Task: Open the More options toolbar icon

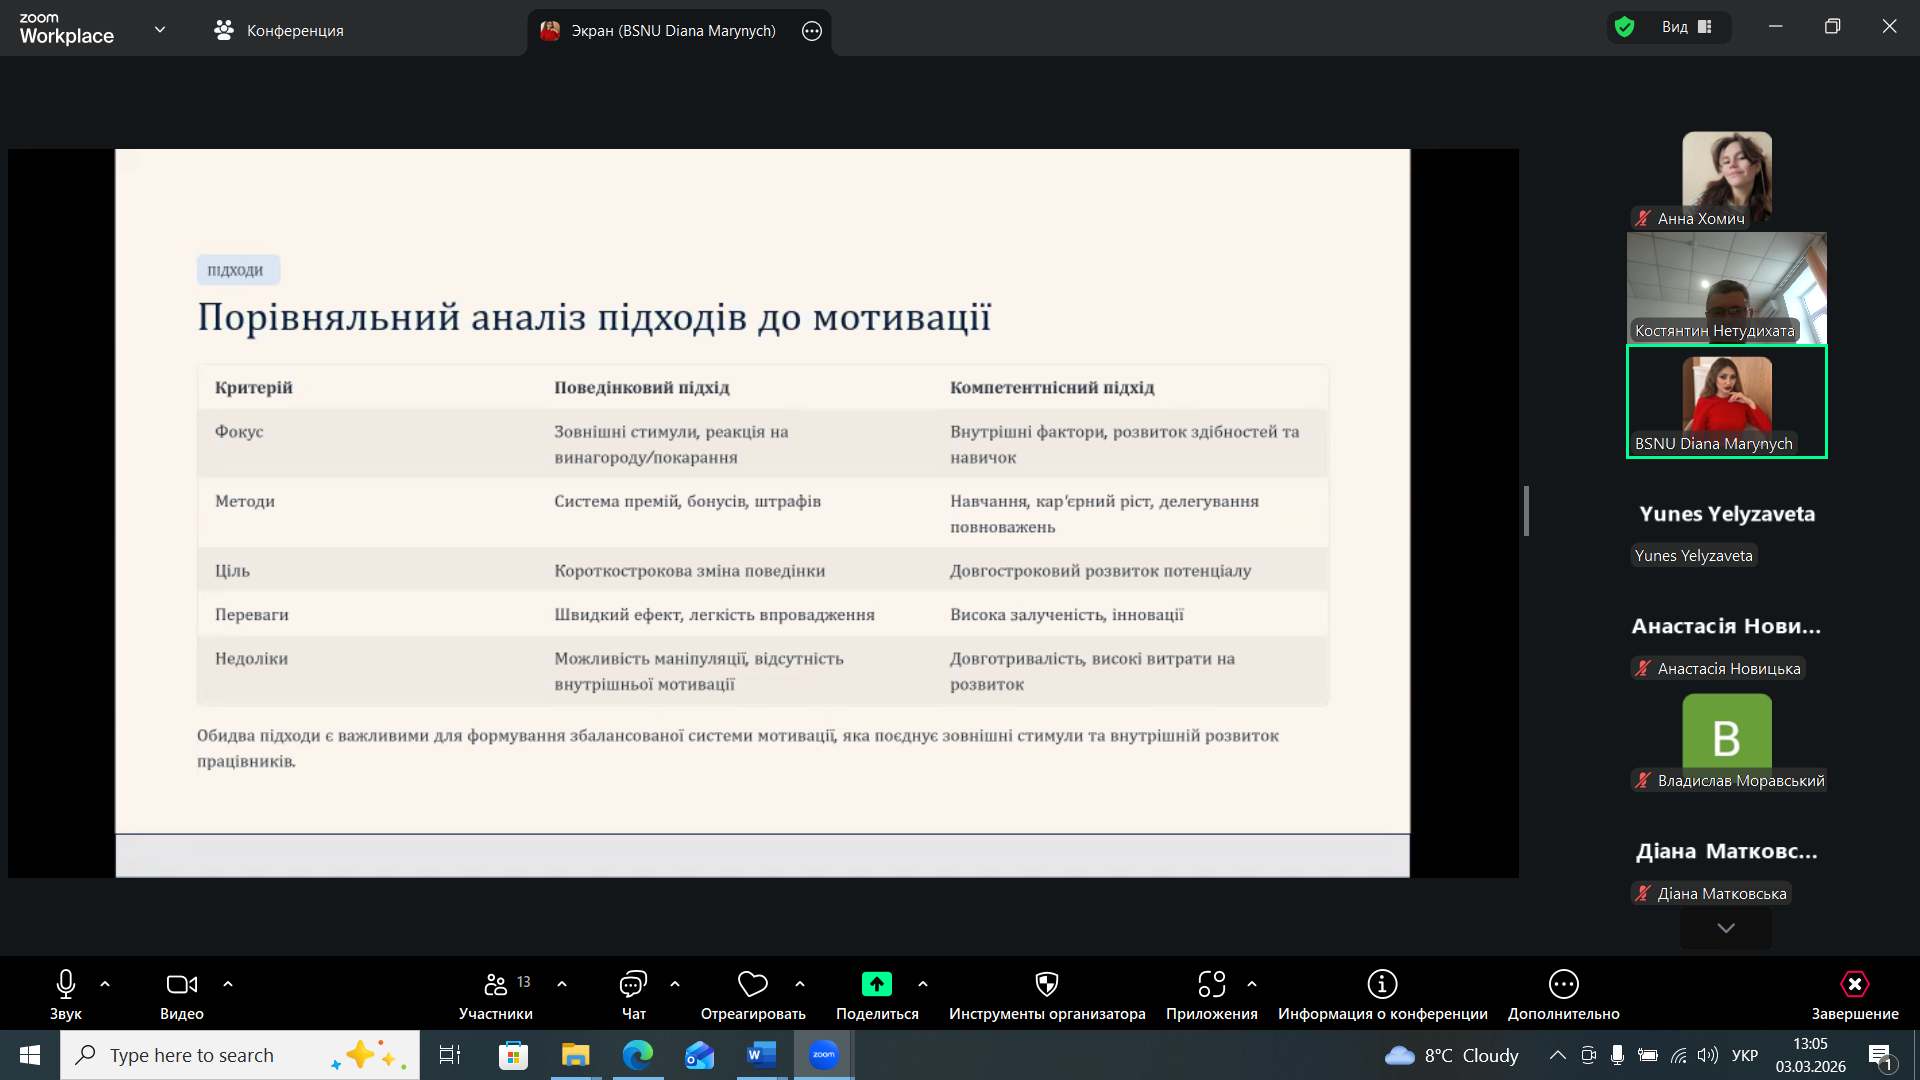Action: 1563,985
